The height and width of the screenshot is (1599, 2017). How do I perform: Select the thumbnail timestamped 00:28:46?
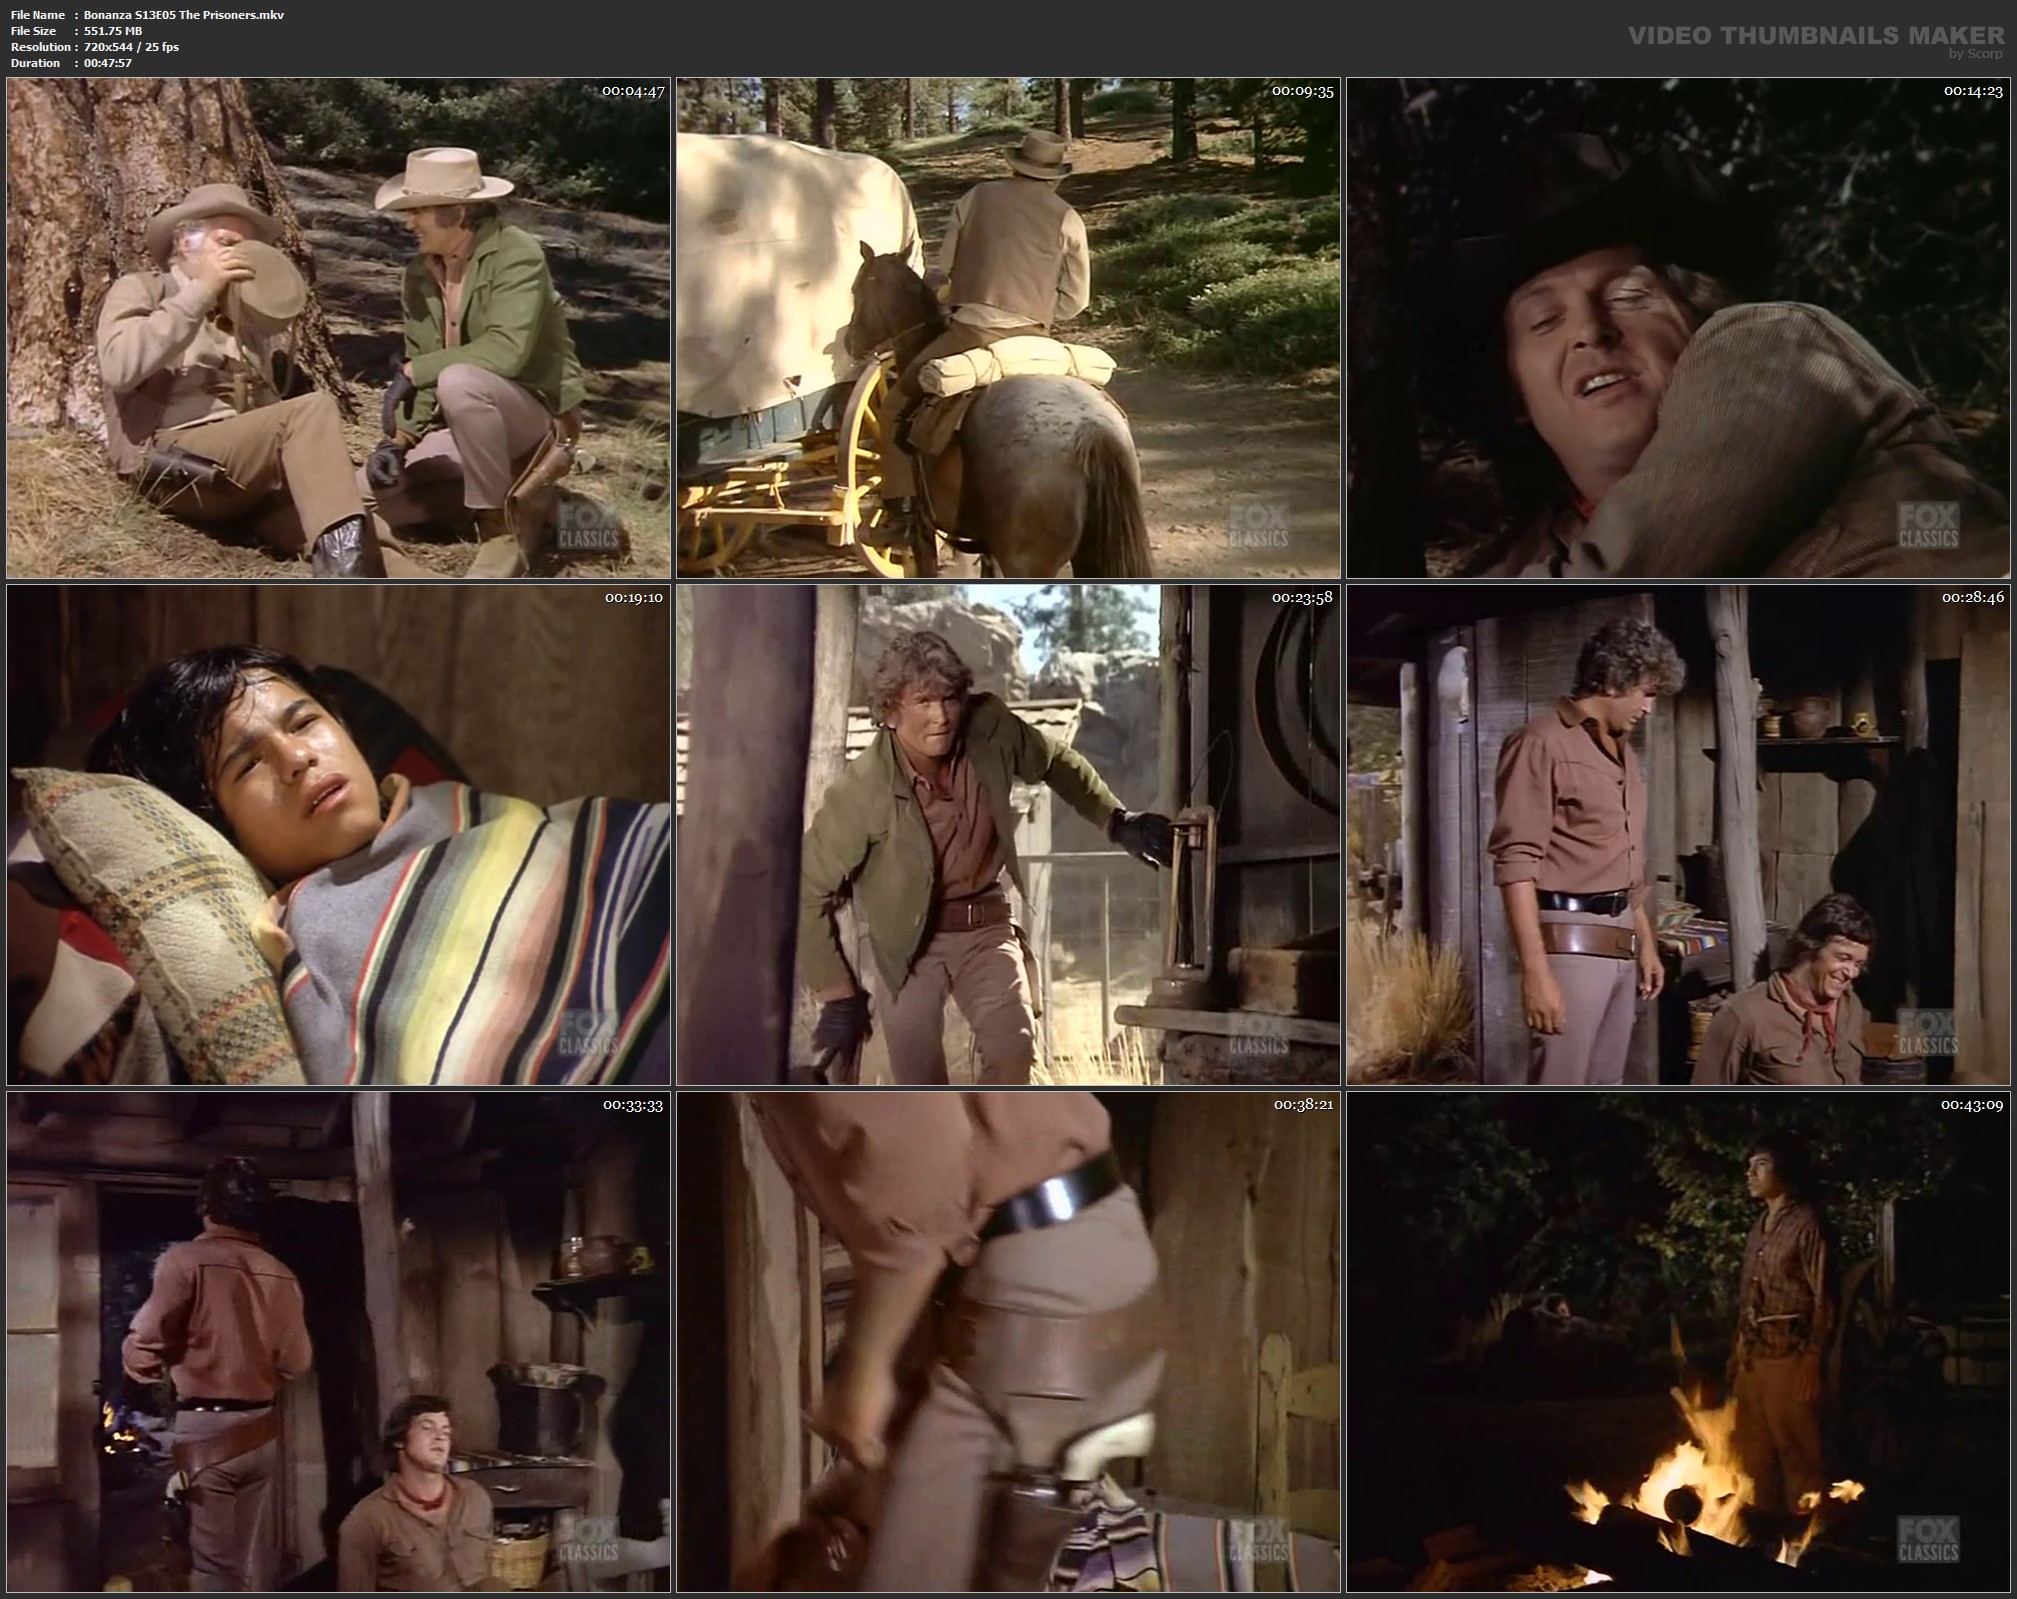1678,835
